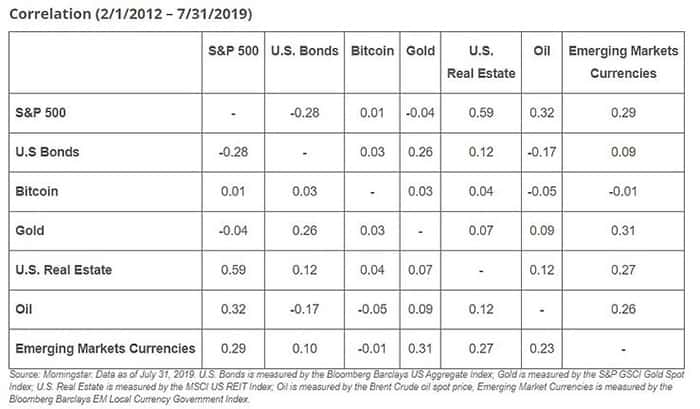The height and width of the screenshot is (409, 700).
Task: Select the 0.59 cell in S&P 500 row
Action: coord(481,113)
